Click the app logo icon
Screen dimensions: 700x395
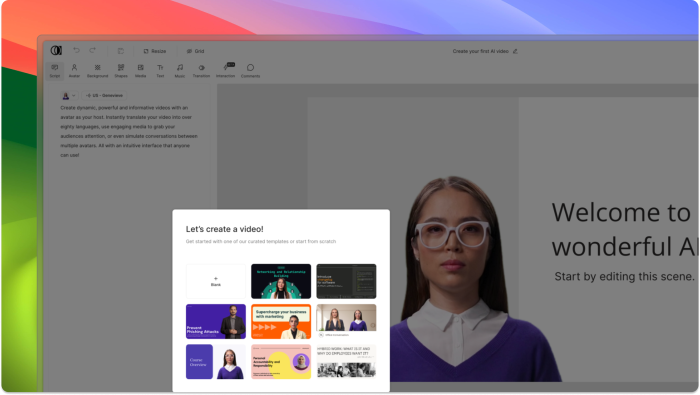[56, 50]
